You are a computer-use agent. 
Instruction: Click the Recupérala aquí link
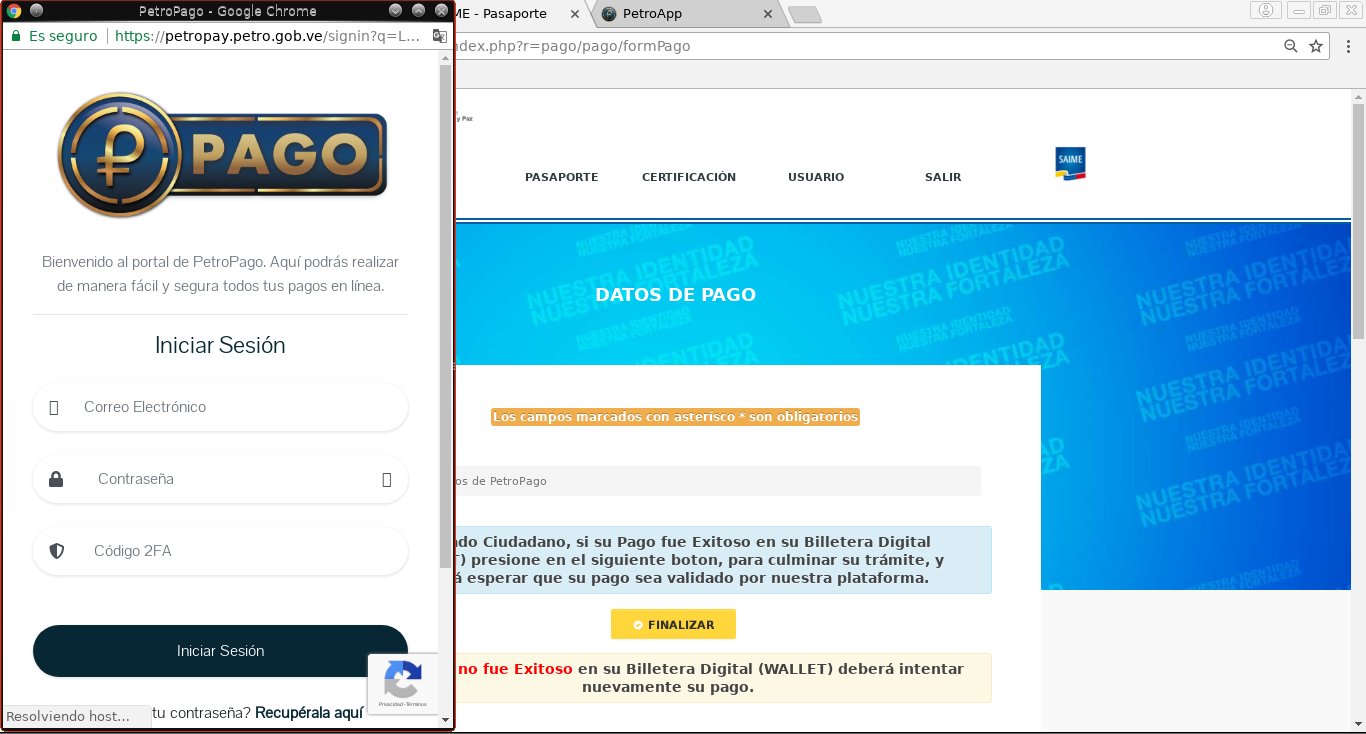click(309, 713)
